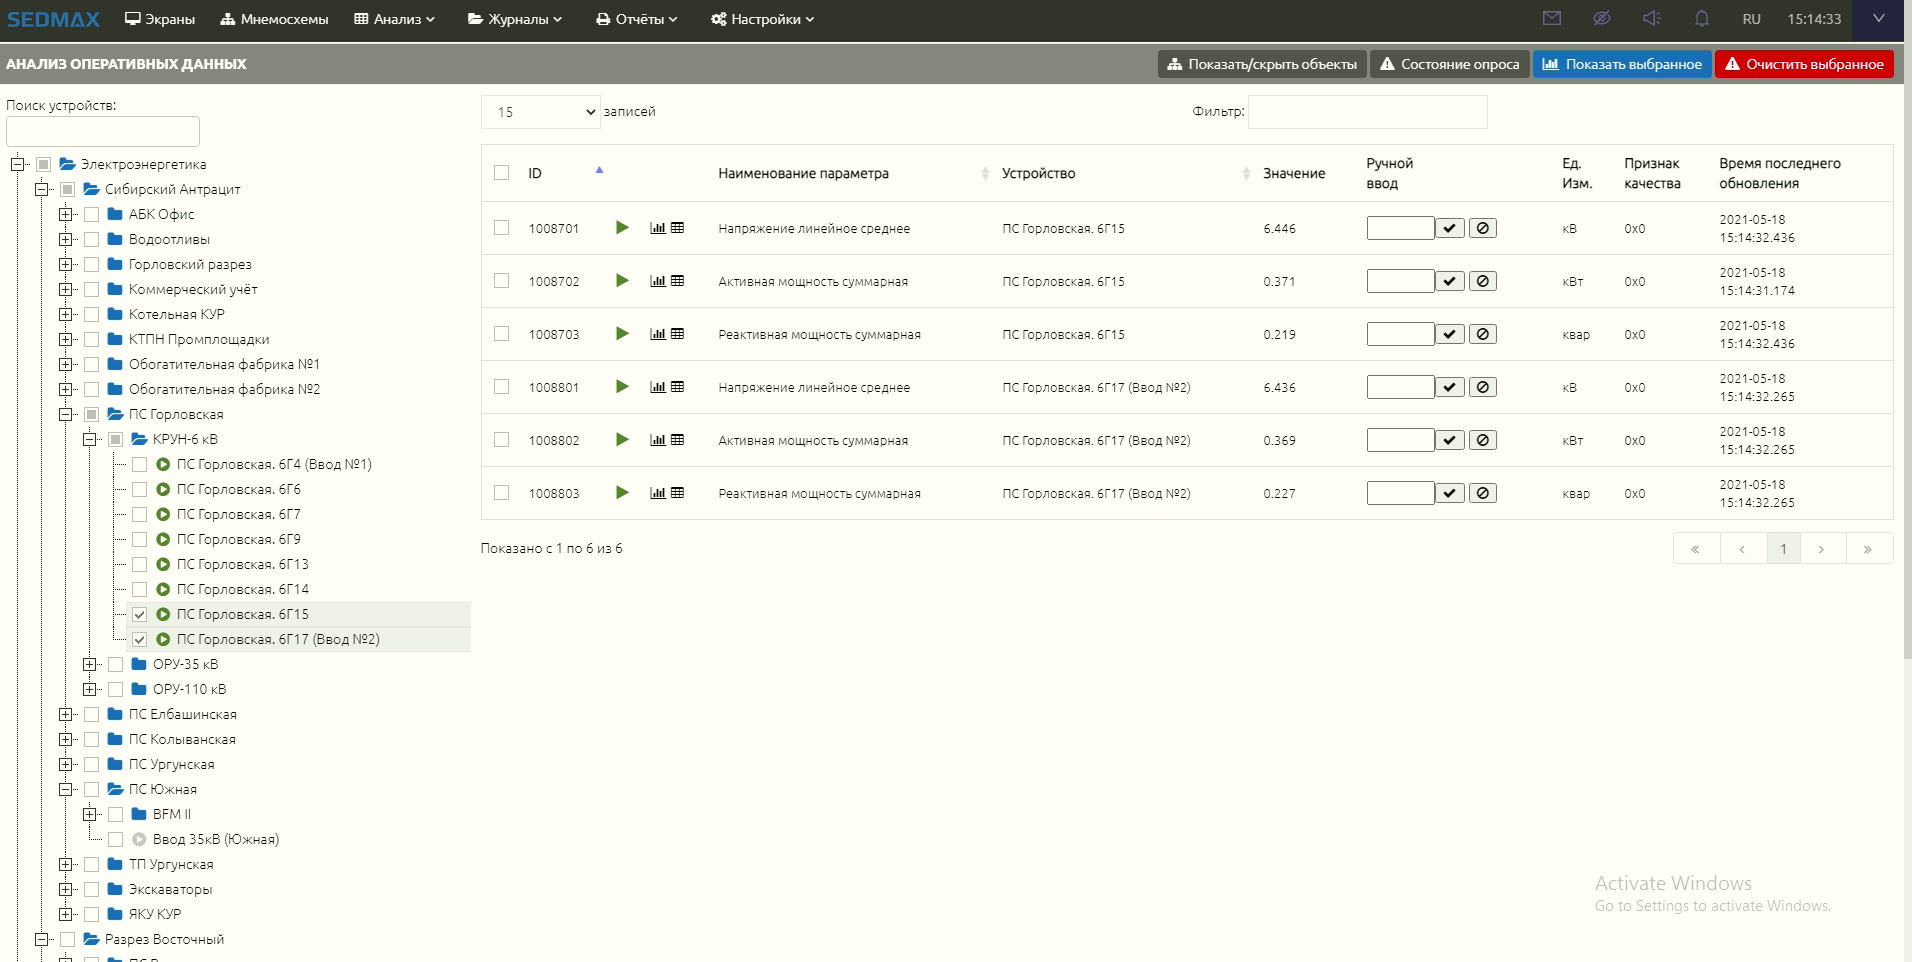The image size is (1912, 962).
Task: Open the Настройки menu
Action: click(x=763, y=19)
